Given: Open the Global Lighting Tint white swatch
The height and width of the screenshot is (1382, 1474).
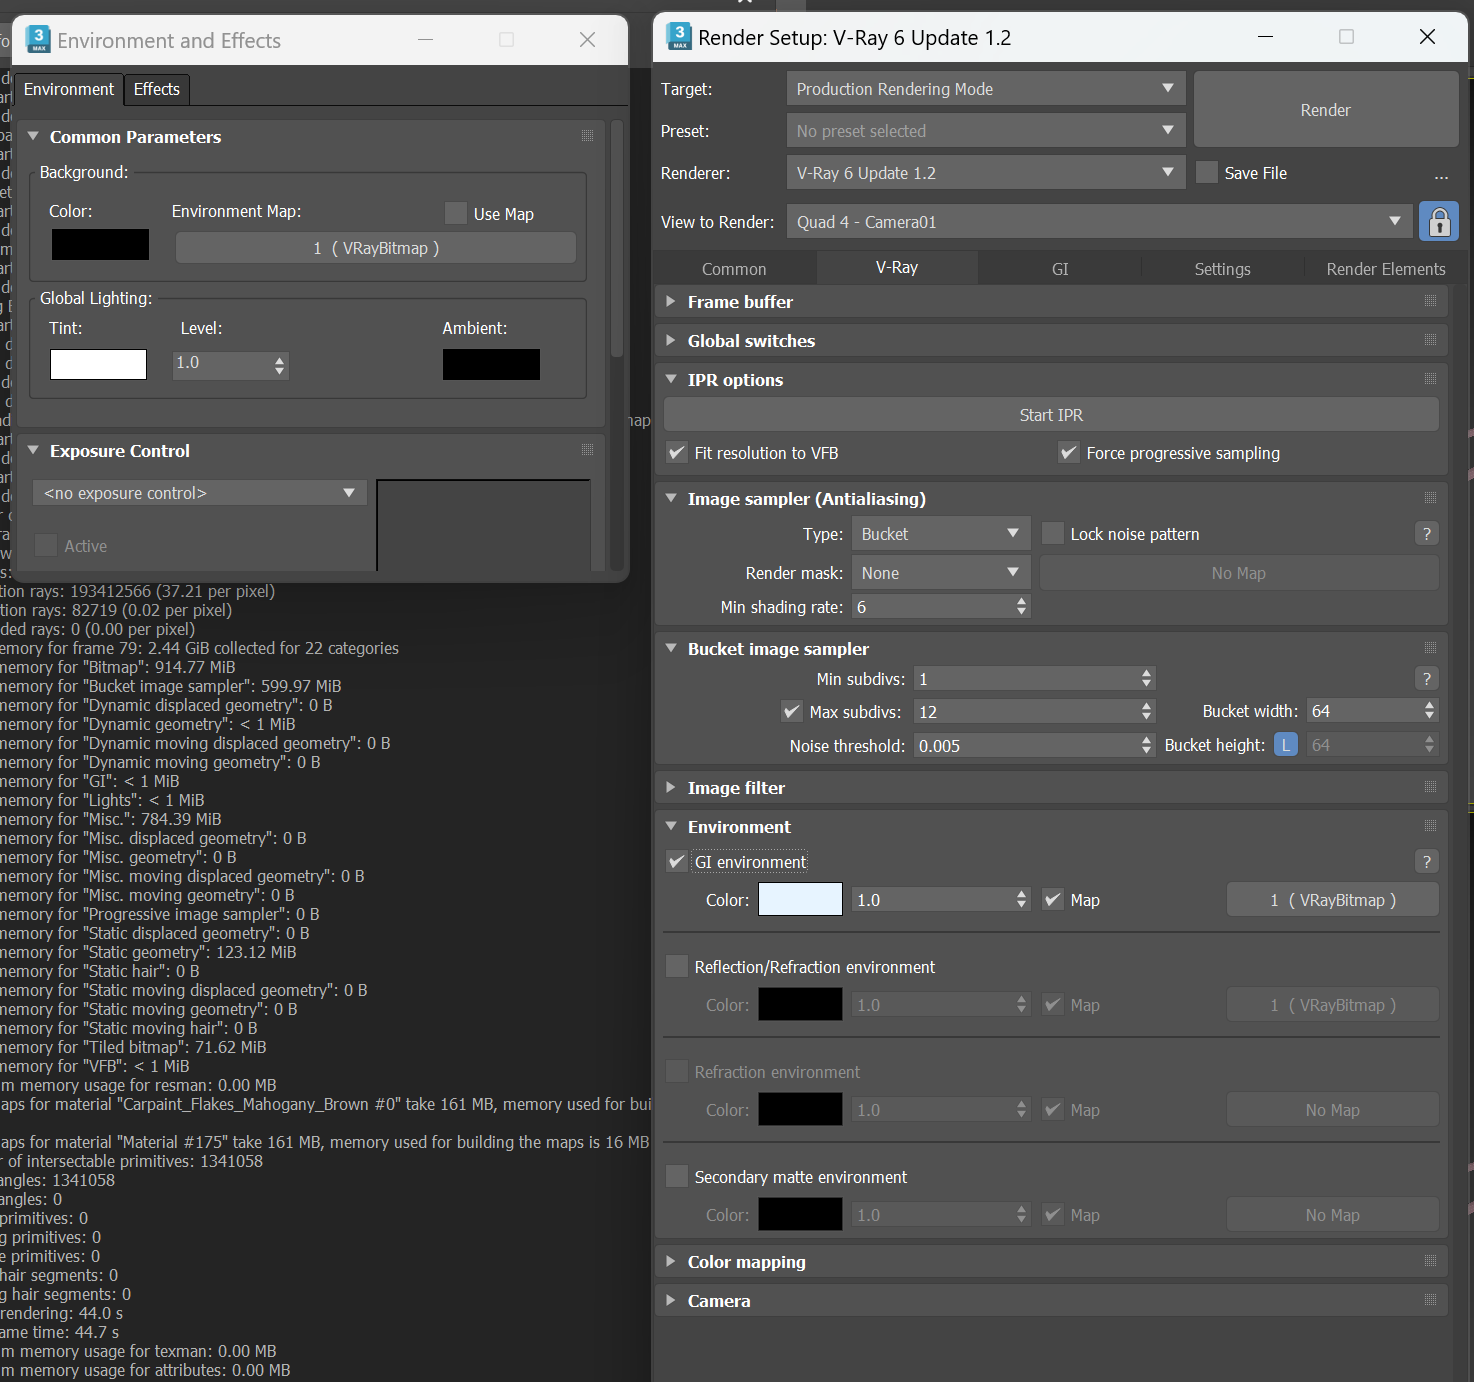Looking at the screenshot, I should [x=98, y=364].
